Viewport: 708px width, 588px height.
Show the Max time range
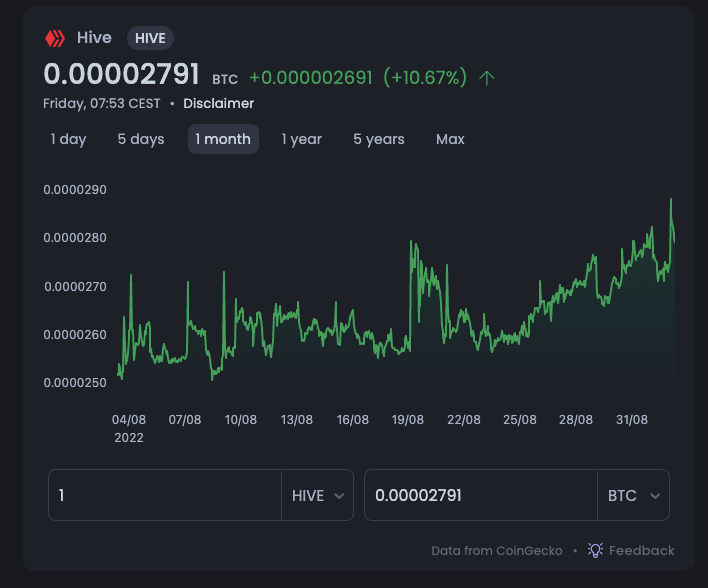coord(450,139)
